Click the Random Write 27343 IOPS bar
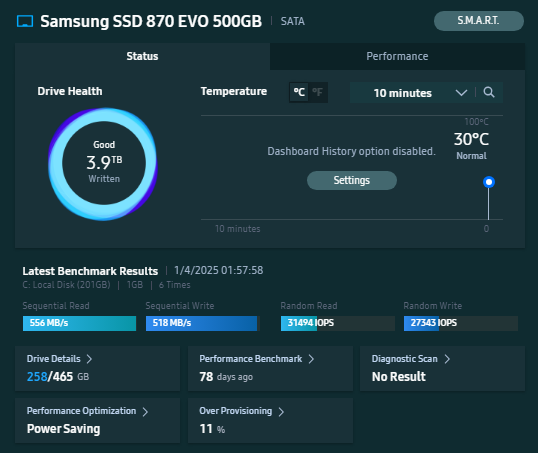538x453 pixels. coord(461,323)
